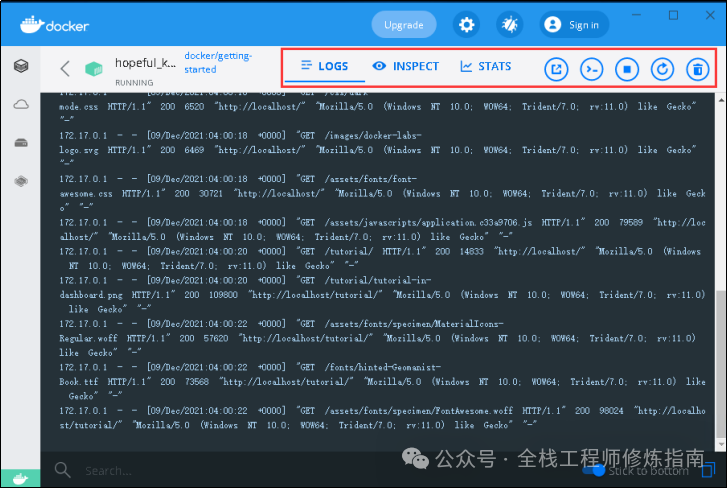Click the Docker whale status icon
728x488 pixels.
coord(20,478)
